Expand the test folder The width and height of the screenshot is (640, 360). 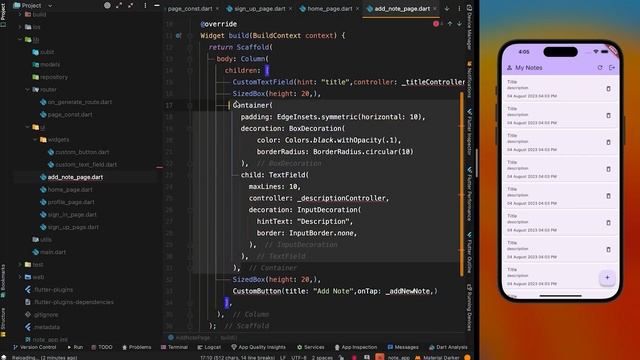coord(20,264)
